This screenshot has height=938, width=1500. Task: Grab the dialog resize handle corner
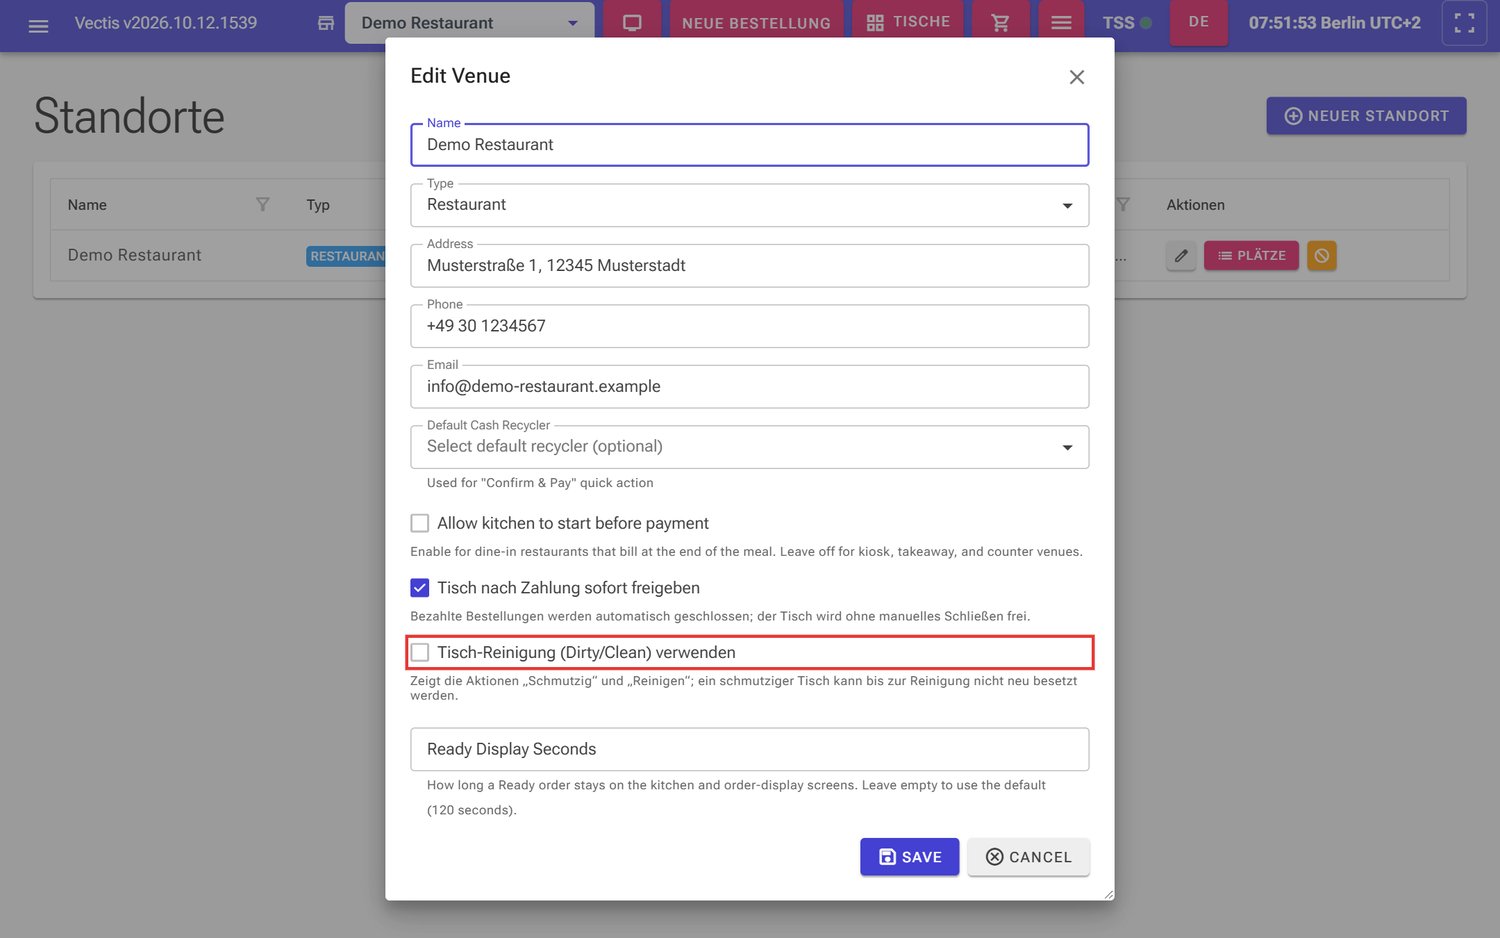(x=1108, y=894)
